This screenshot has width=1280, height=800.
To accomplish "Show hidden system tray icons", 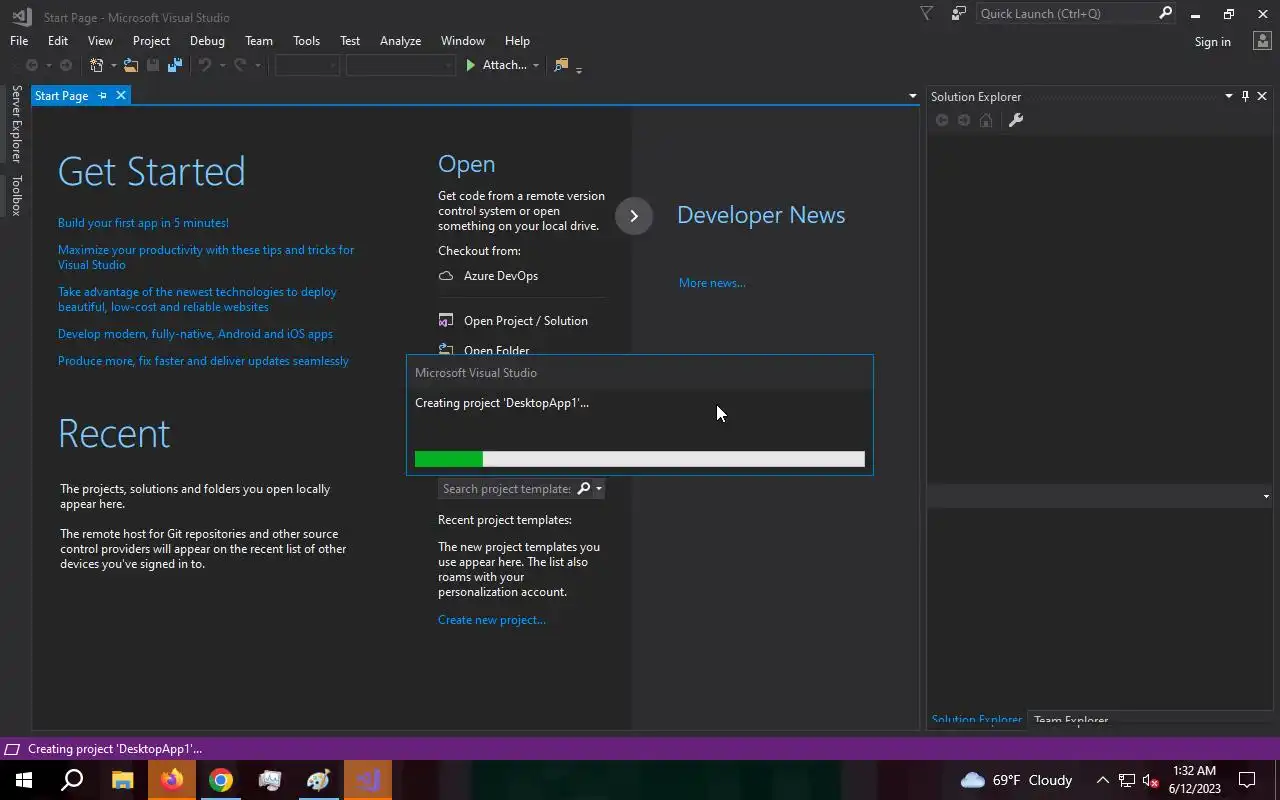I will 1103,780.
